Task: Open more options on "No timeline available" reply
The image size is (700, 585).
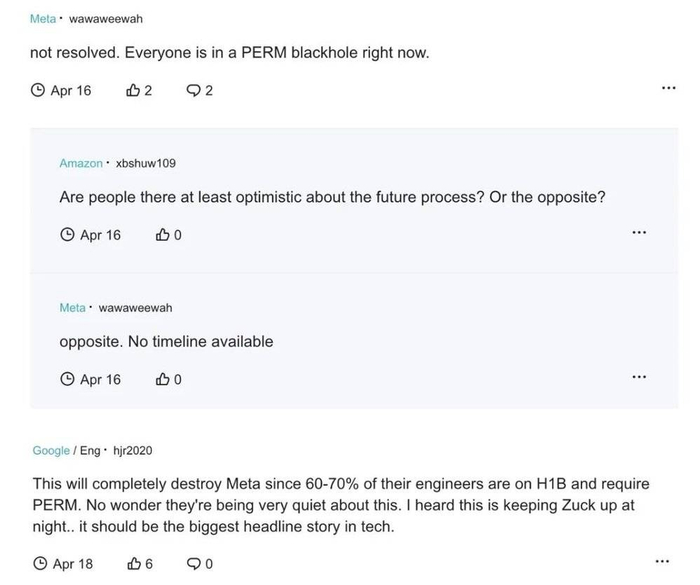Action: coord(639,377)
